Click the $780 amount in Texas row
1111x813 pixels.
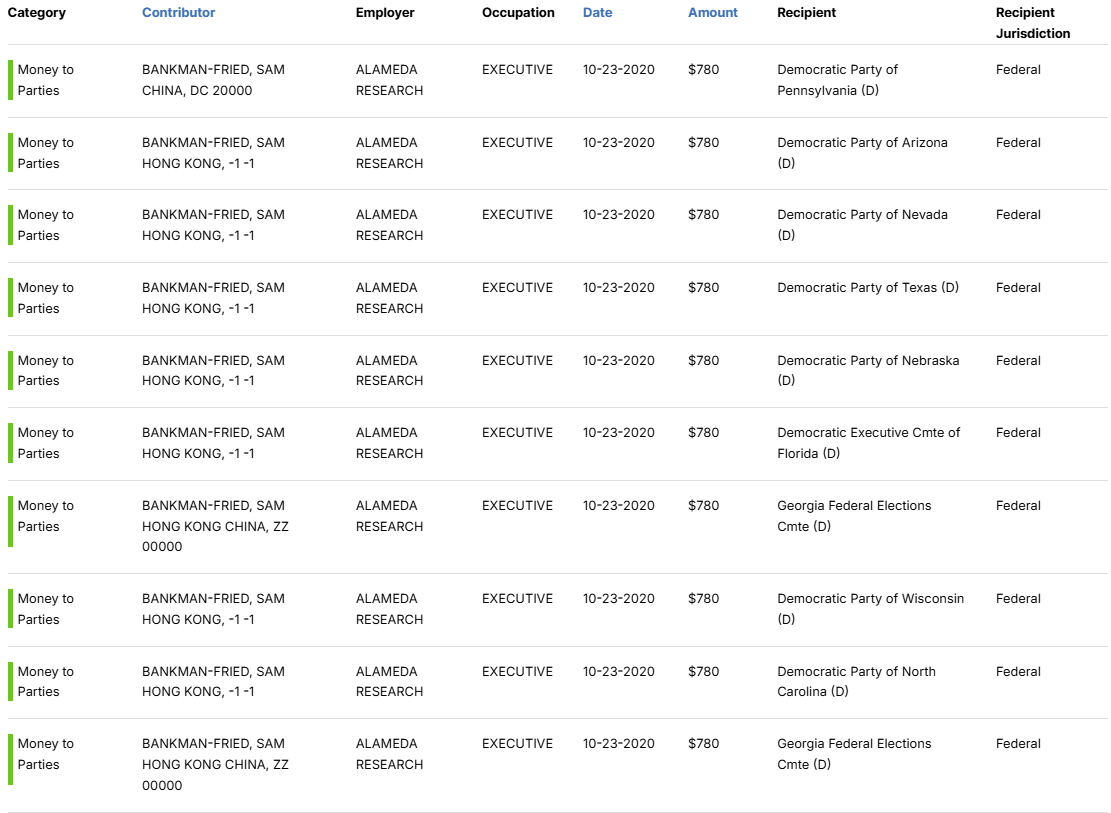pyautogui.click(x=703, y=288)
